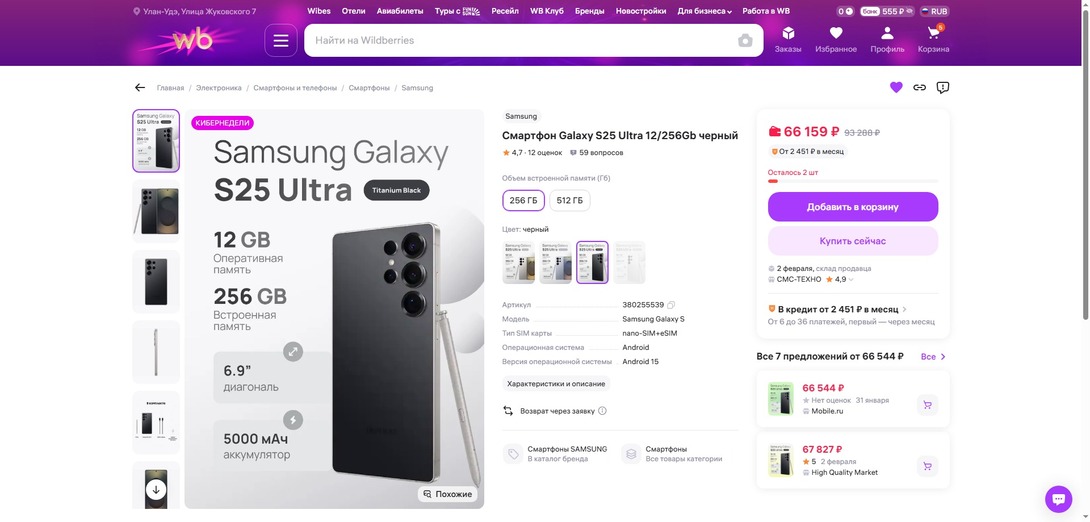Open the hamburger catalog menu
Screen dimensions: 1090x522
point(281,41)
